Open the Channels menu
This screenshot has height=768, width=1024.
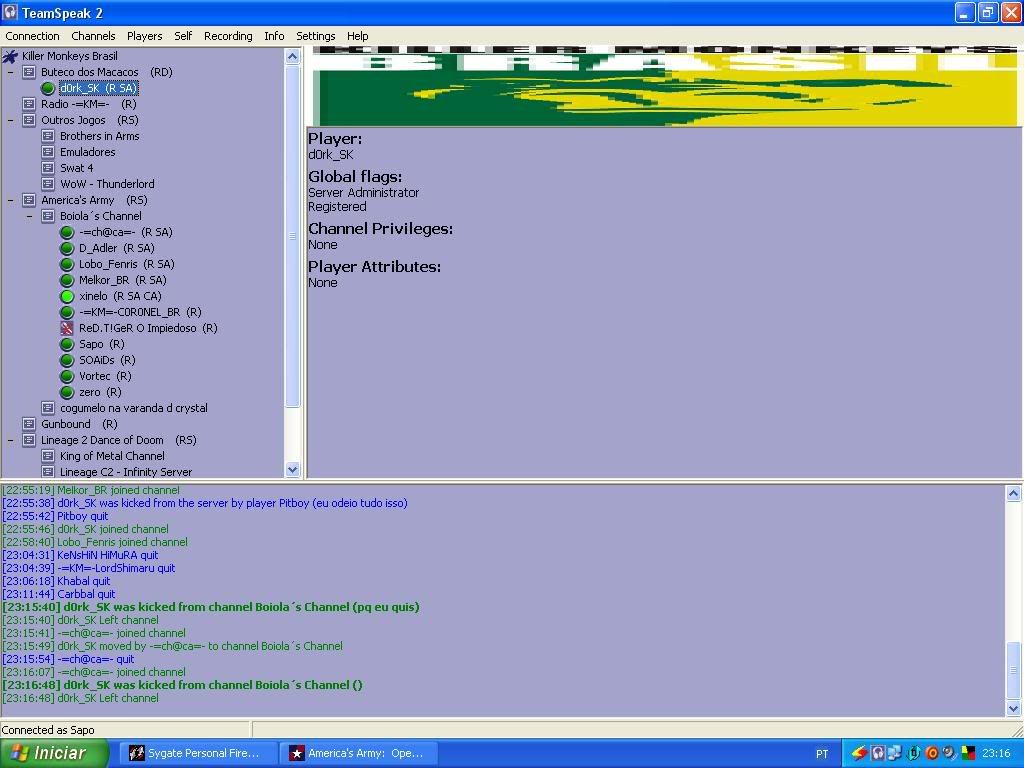(x=93, y=36)
